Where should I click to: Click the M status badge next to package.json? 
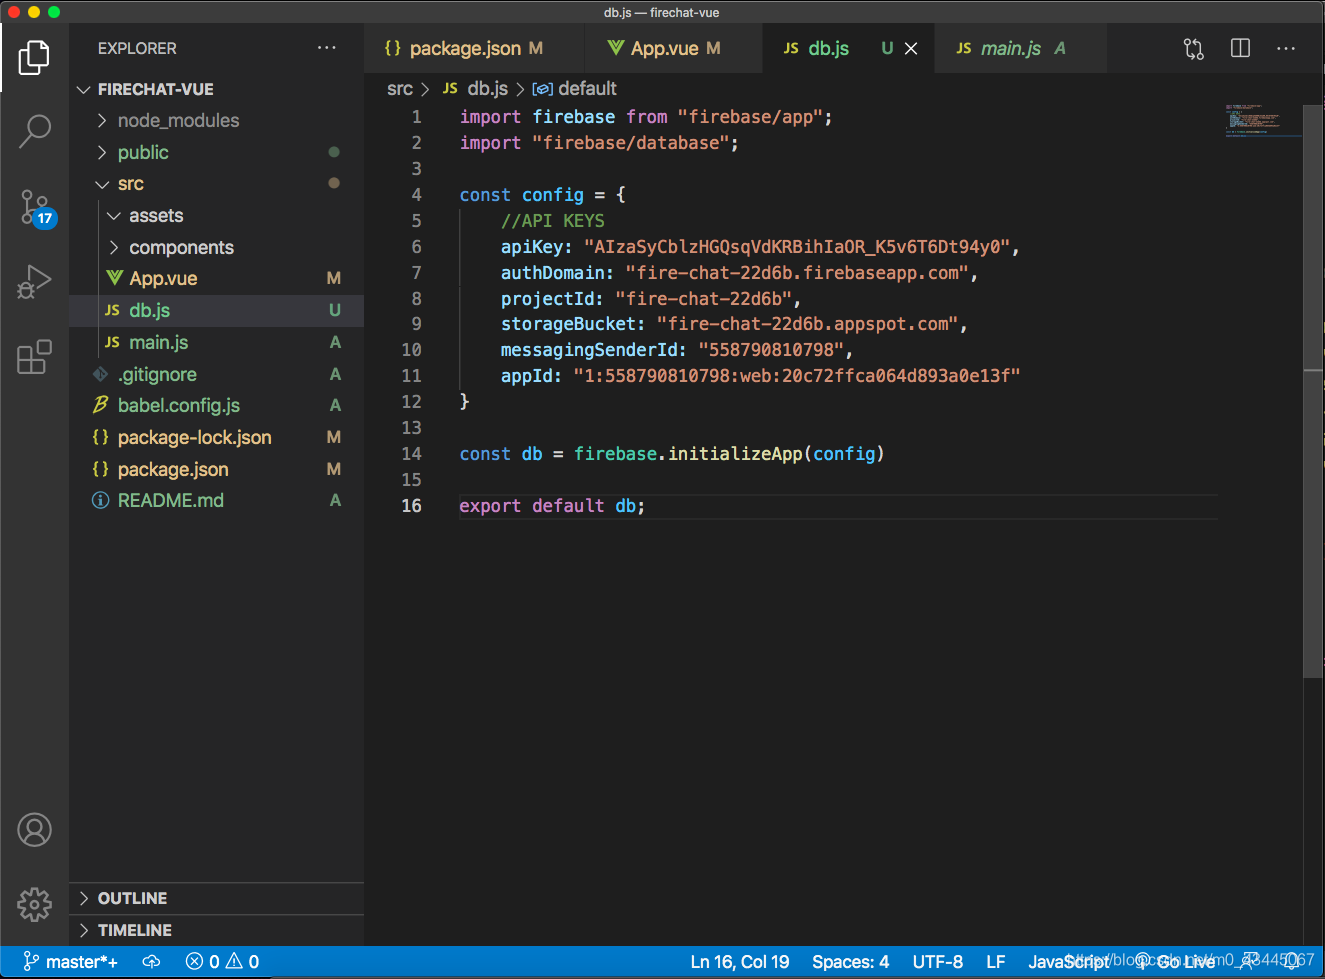(x=334, y=469)
